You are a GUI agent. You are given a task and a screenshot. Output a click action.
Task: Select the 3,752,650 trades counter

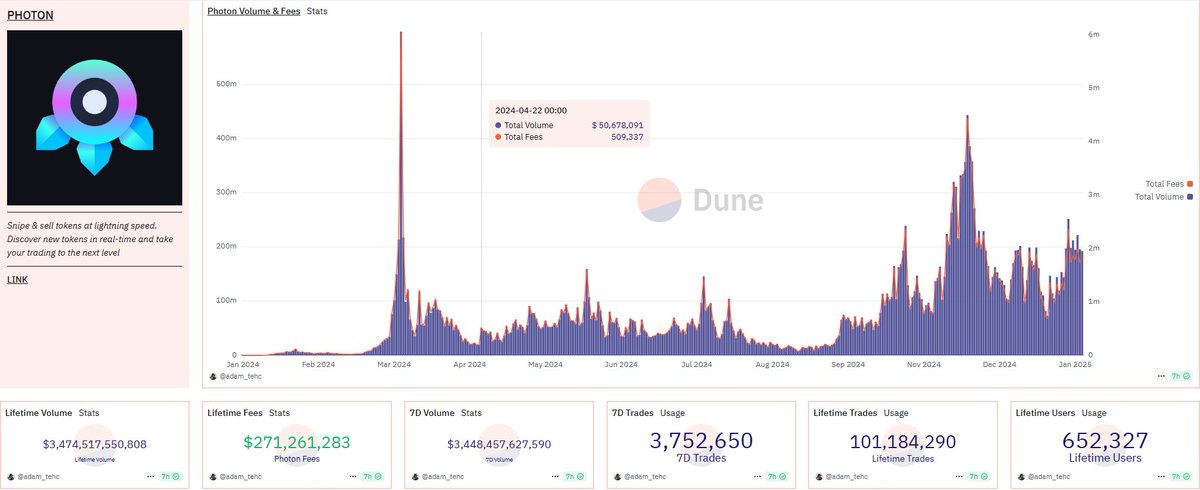tap(701, 441)
